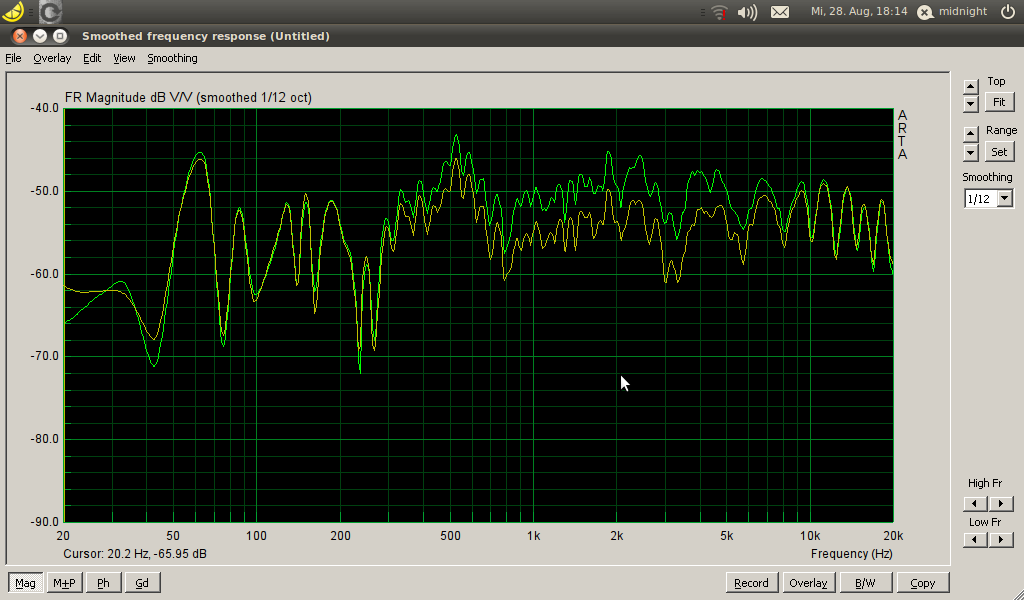Viewport: 1024px width, 600px height.
Task: Open the File menu
Action: click(x=13, y=58)
